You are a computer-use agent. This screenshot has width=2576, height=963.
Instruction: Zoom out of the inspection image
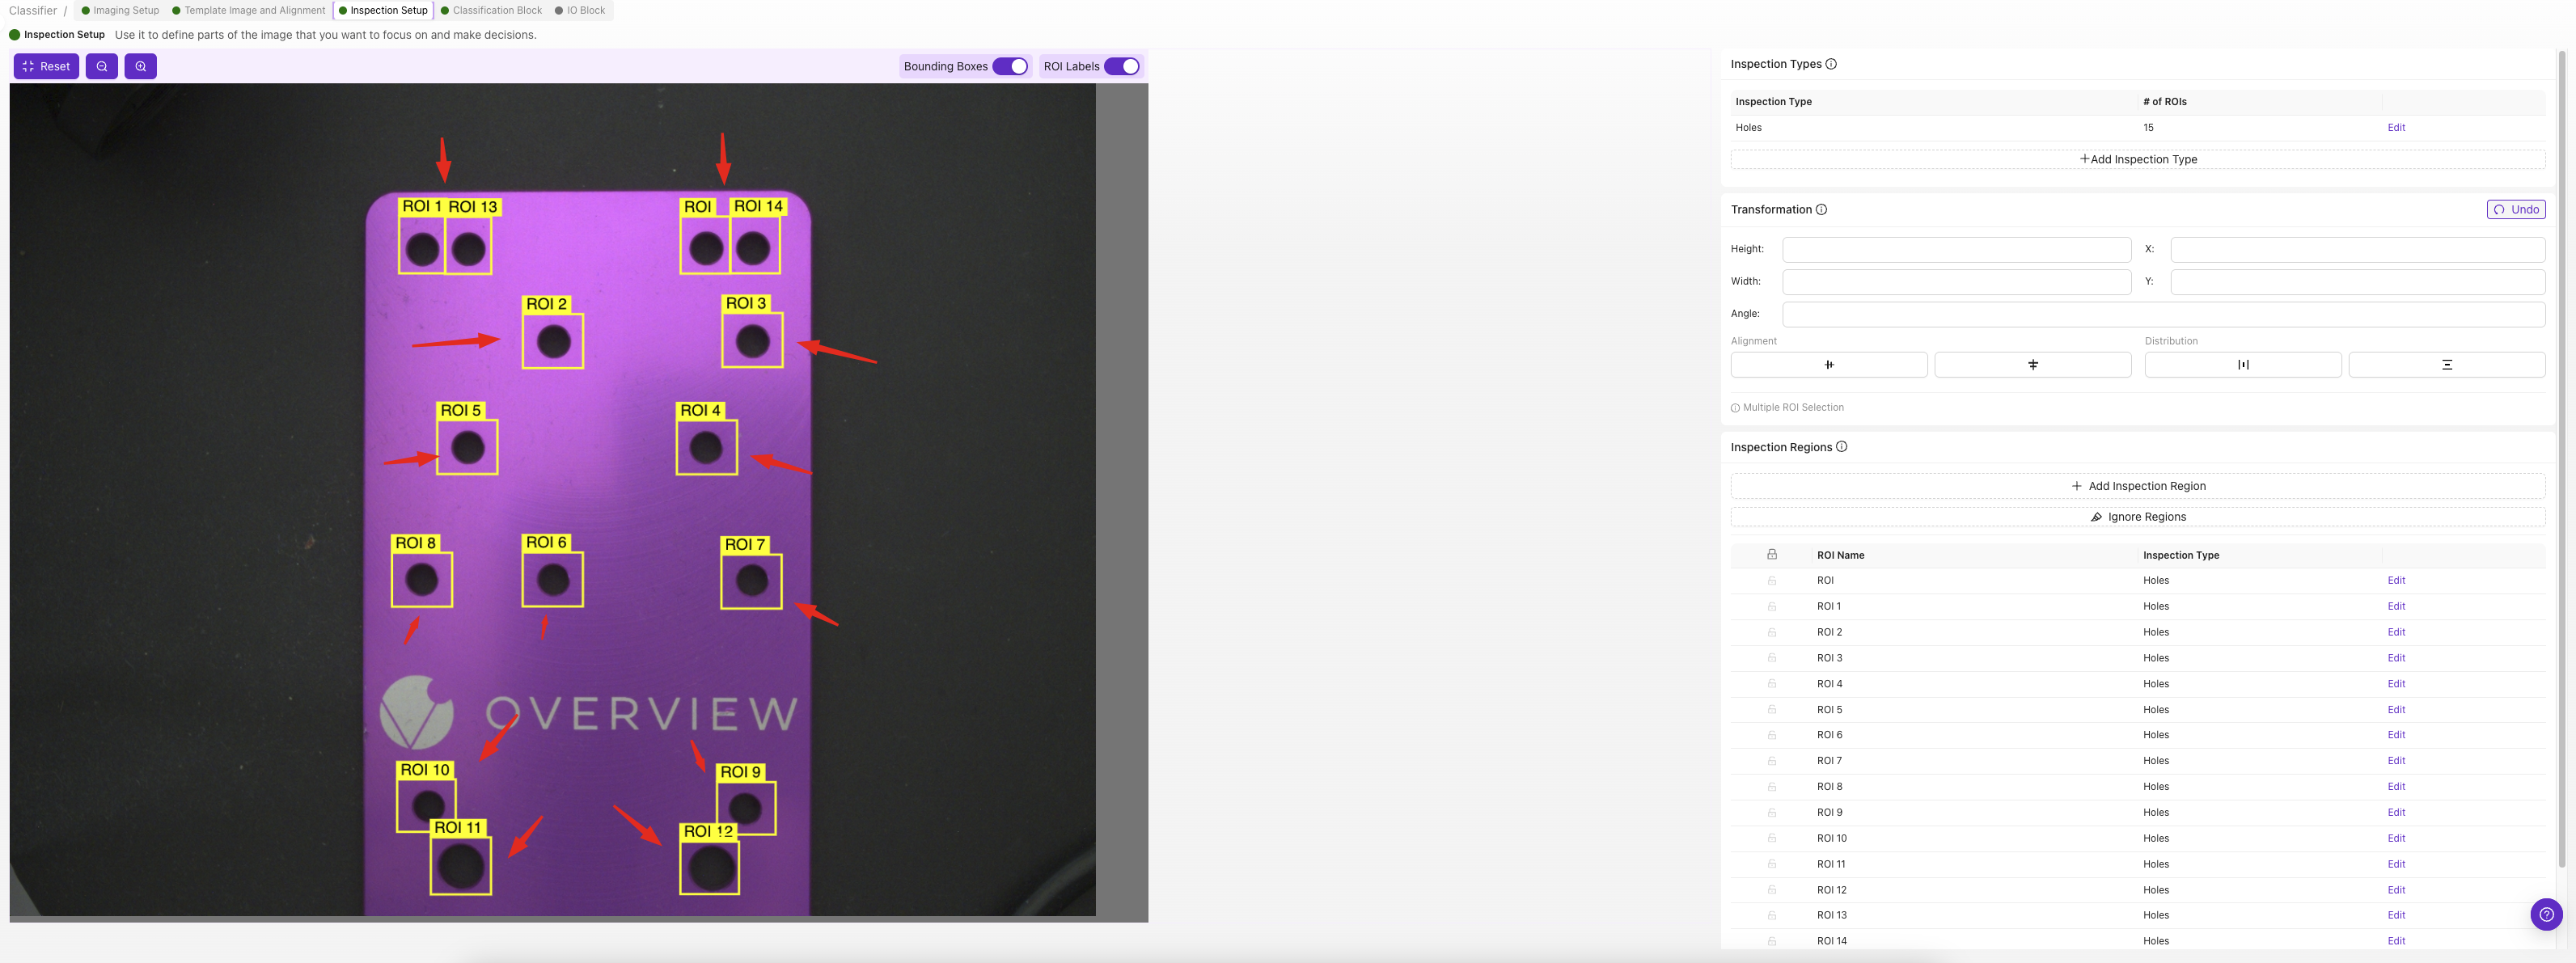[x=101, y=66]
